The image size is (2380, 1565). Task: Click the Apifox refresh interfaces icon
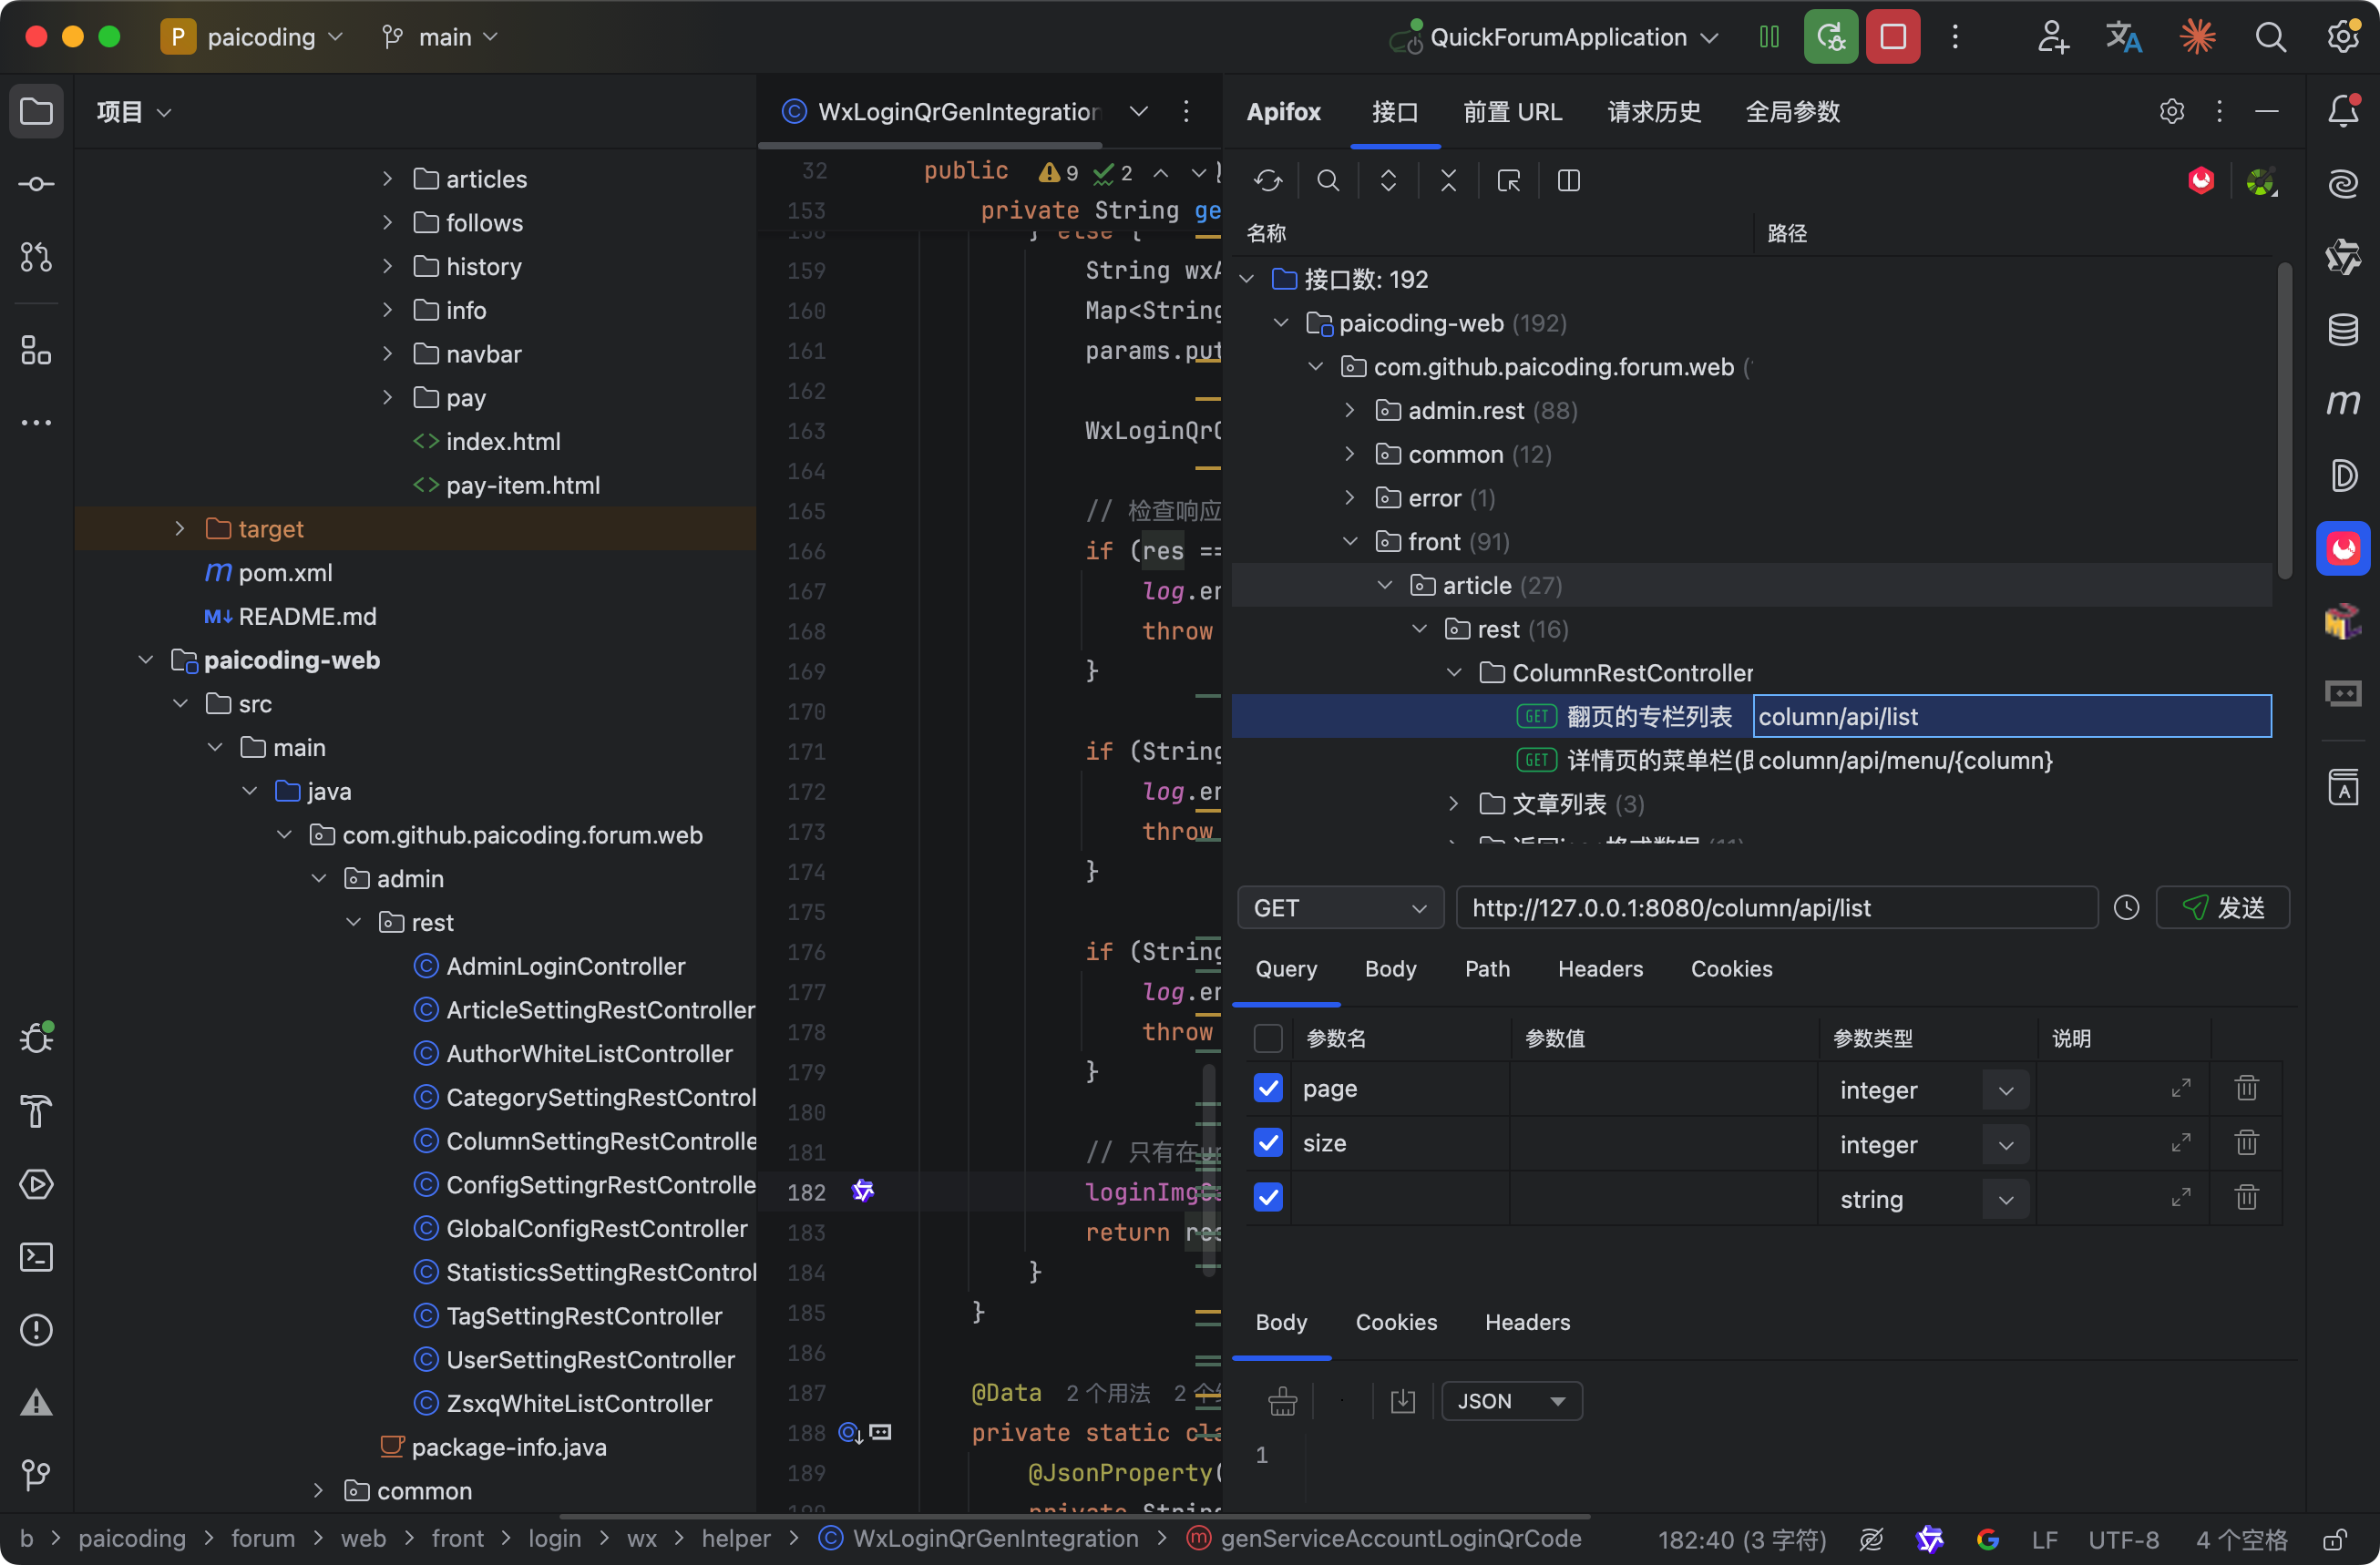pyautogui.click(x=1268, y=181)
